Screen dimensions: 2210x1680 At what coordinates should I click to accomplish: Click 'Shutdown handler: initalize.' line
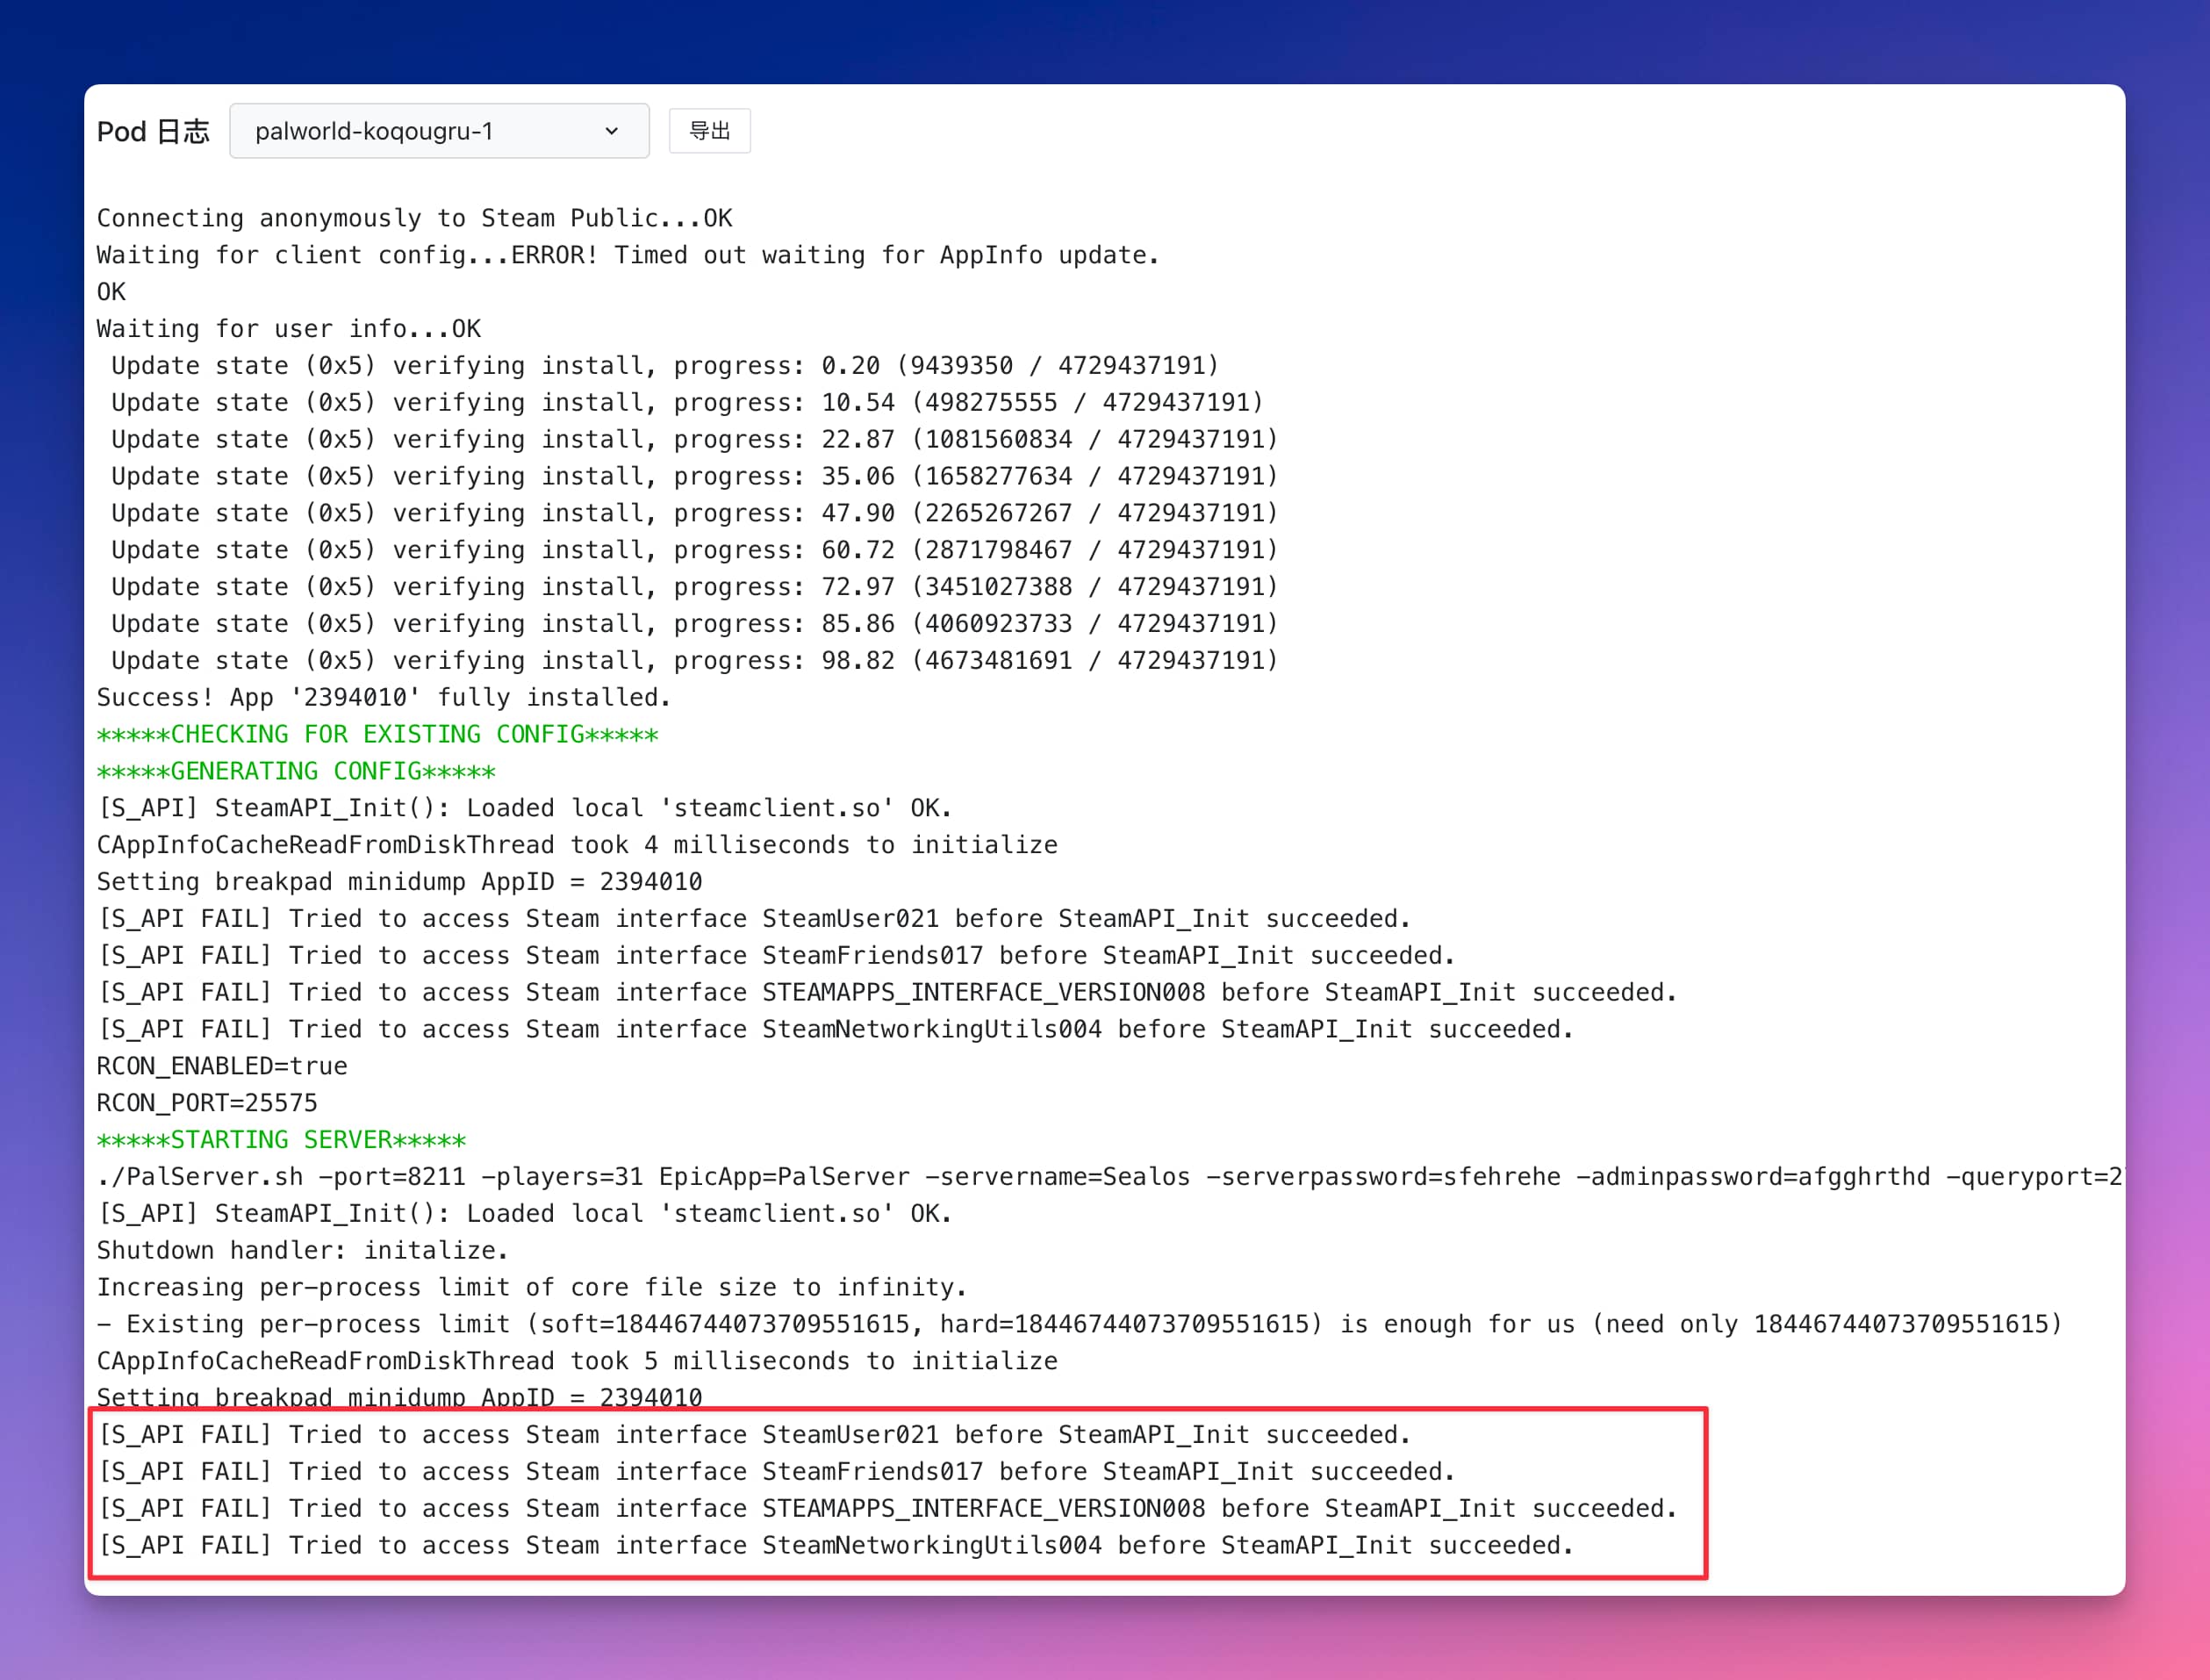tap(303, 1251)
